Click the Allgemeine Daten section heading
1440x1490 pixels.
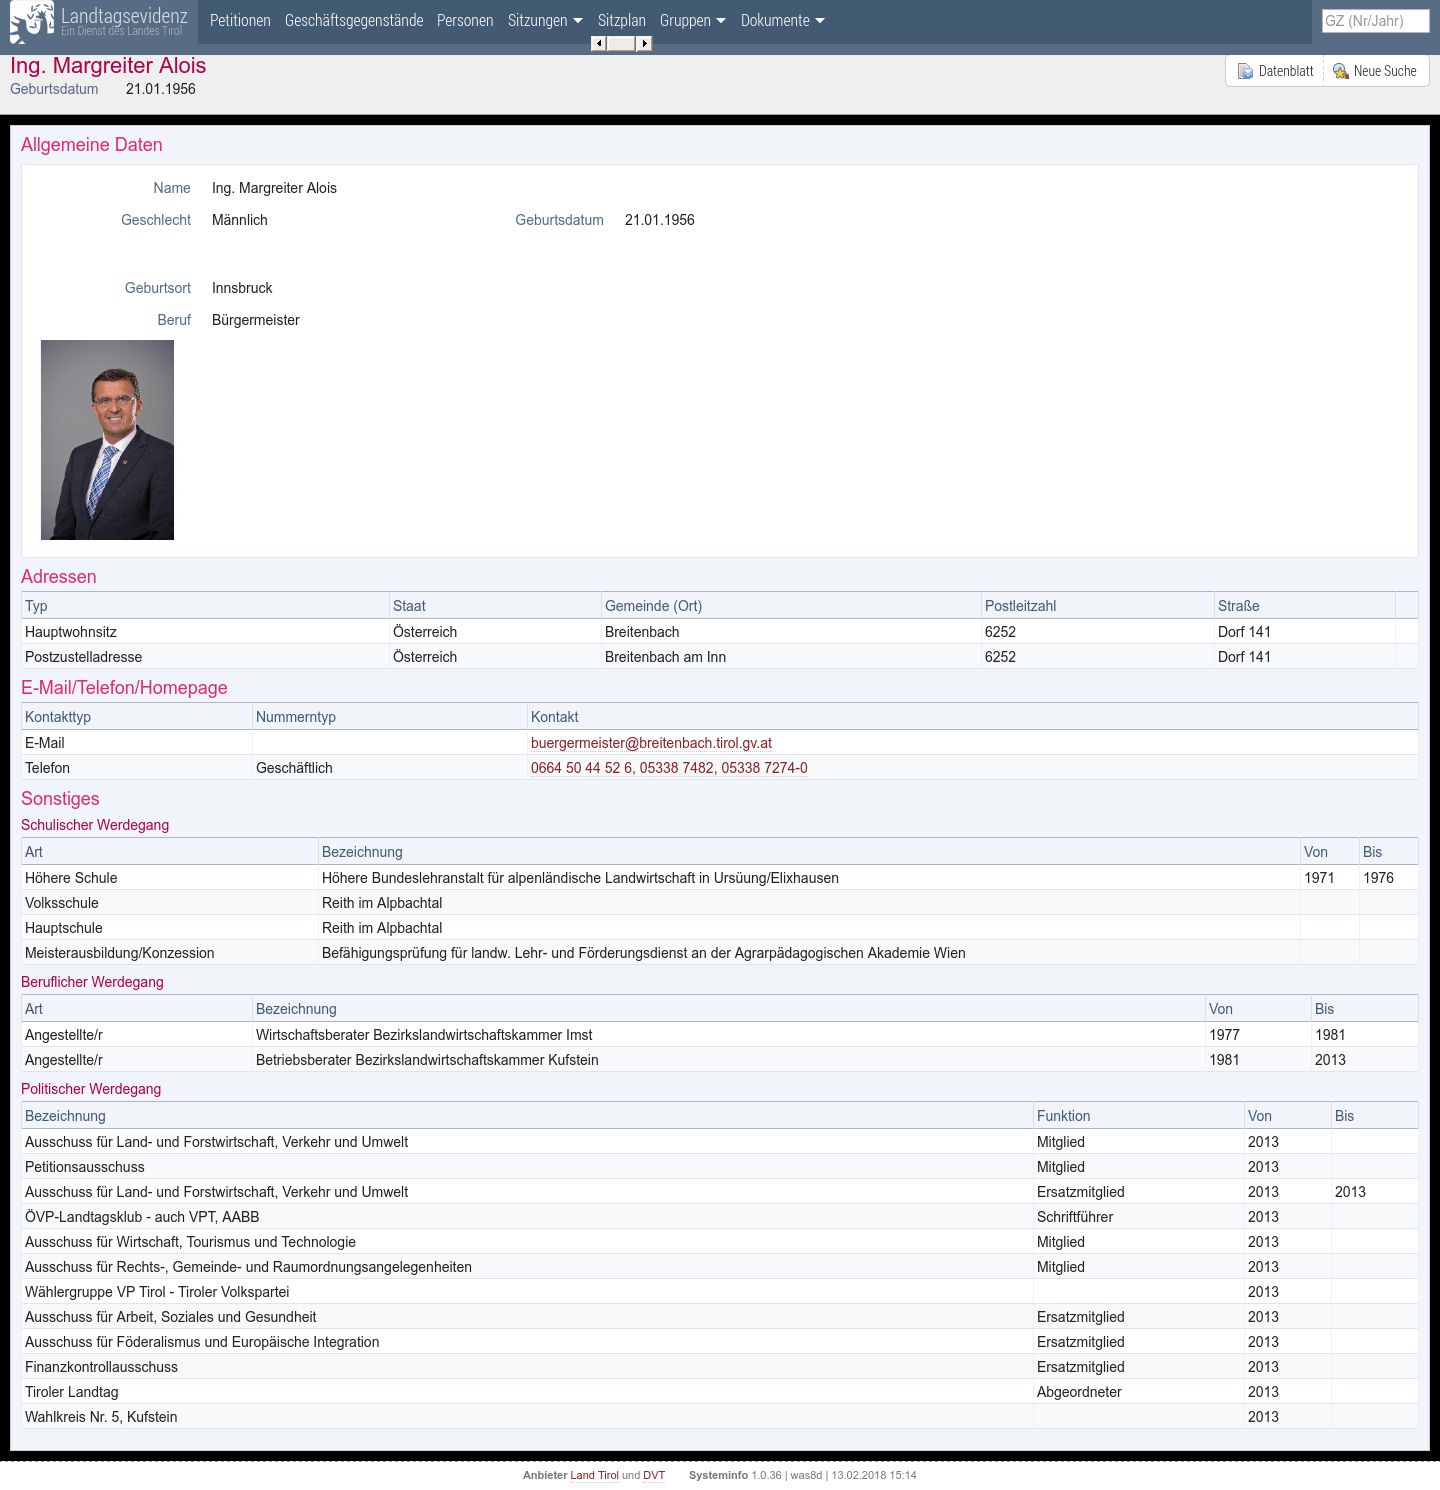tap(91, 145)
